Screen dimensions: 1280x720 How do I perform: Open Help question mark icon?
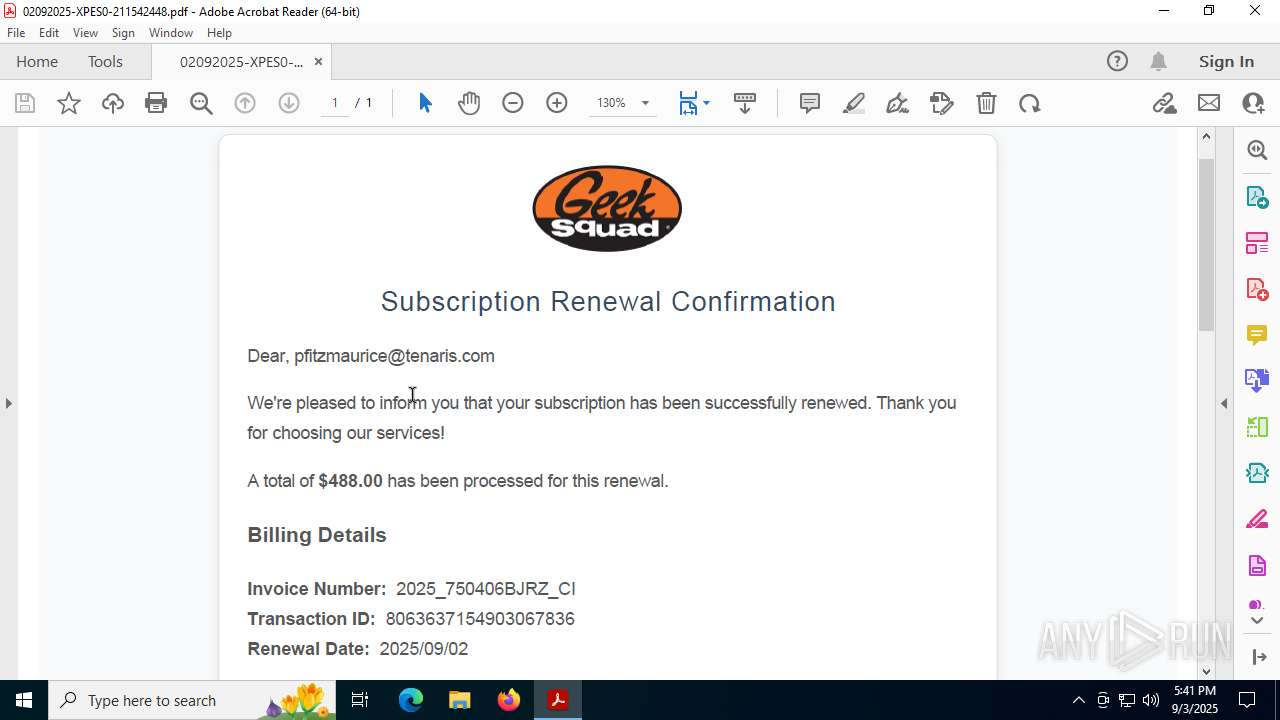tap(1117, 61)
